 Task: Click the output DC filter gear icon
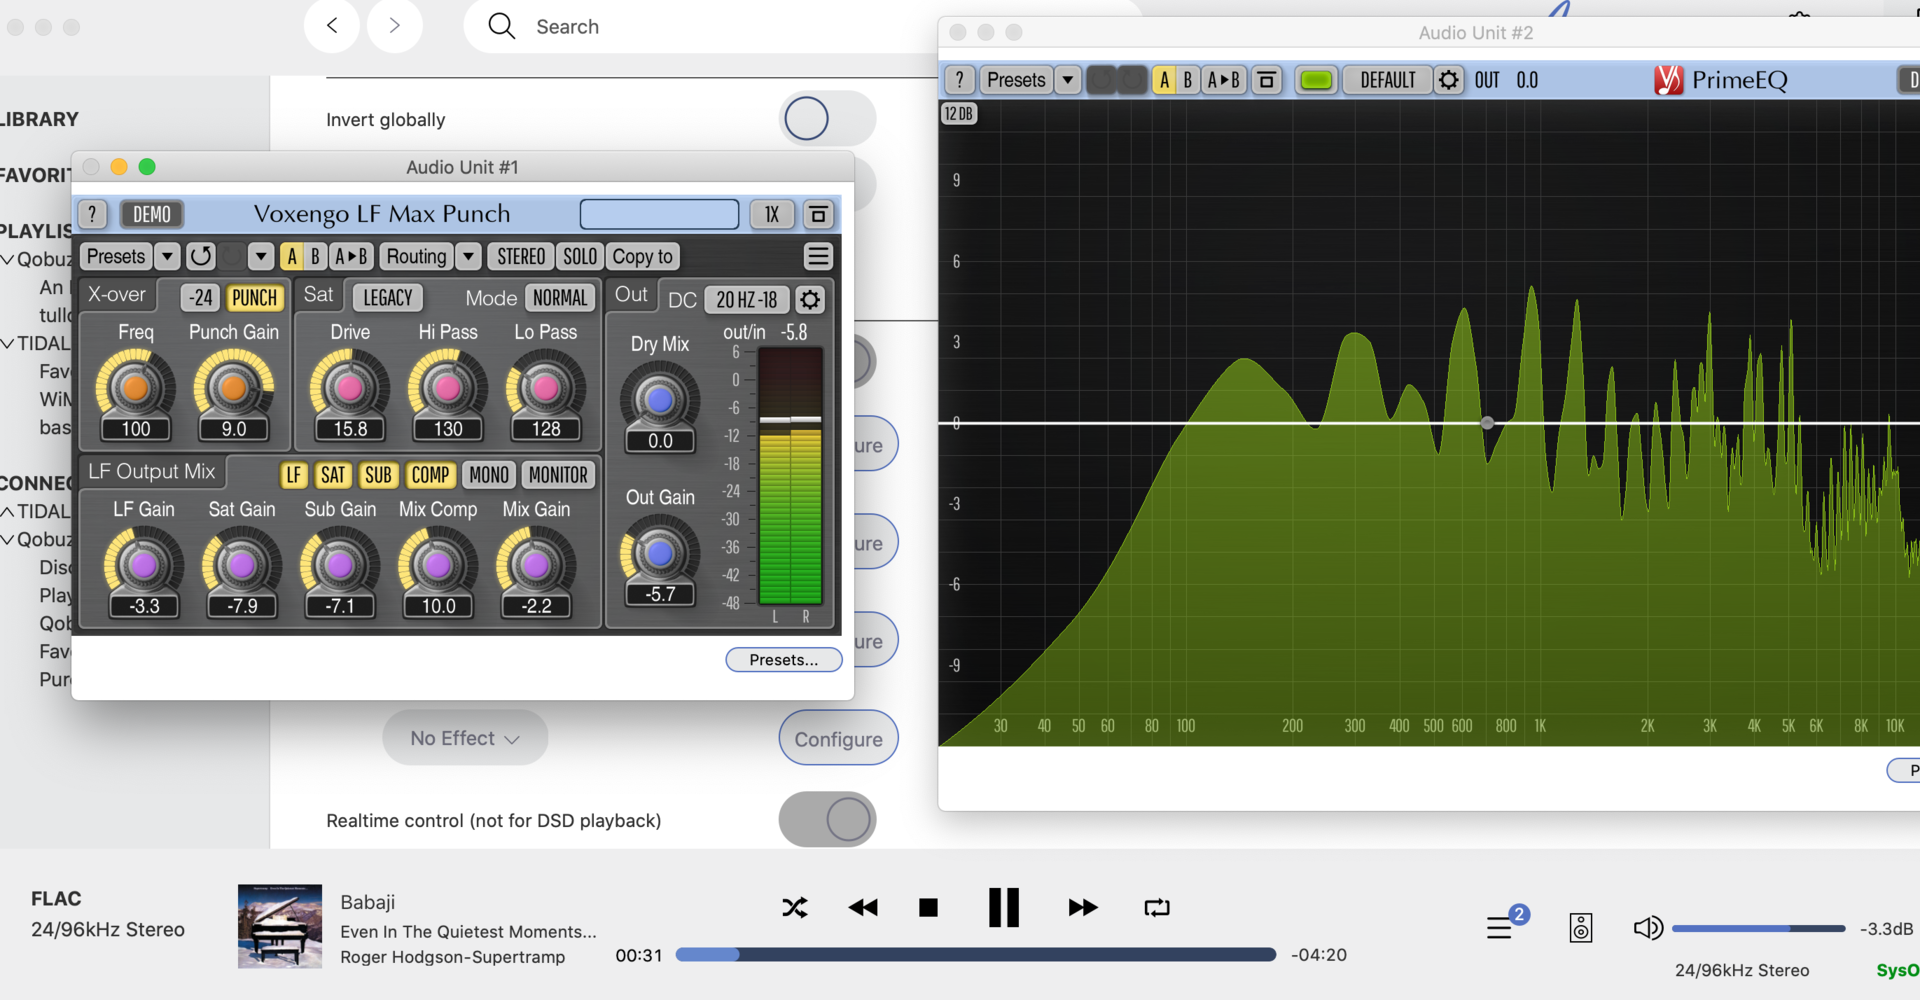click(810, 299)
